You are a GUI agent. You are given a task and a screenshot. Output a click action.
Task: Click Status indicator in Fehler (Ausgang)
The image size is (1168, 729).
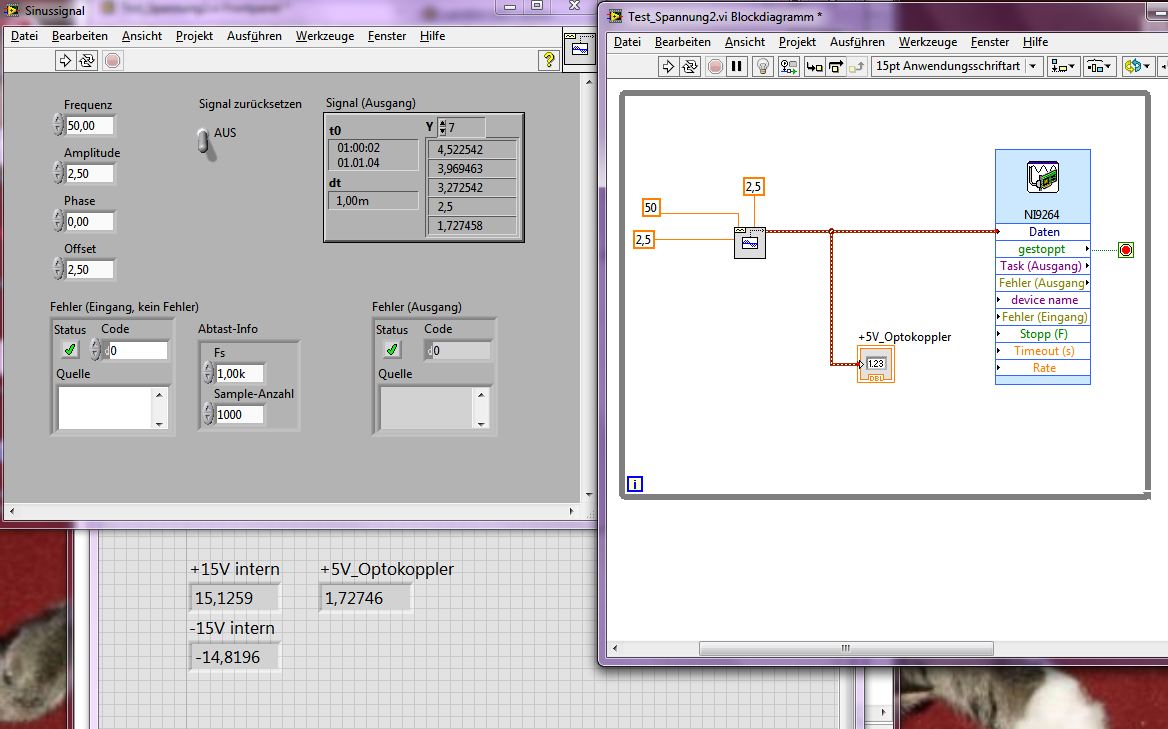pyautogui.click(x=392, y=349)
